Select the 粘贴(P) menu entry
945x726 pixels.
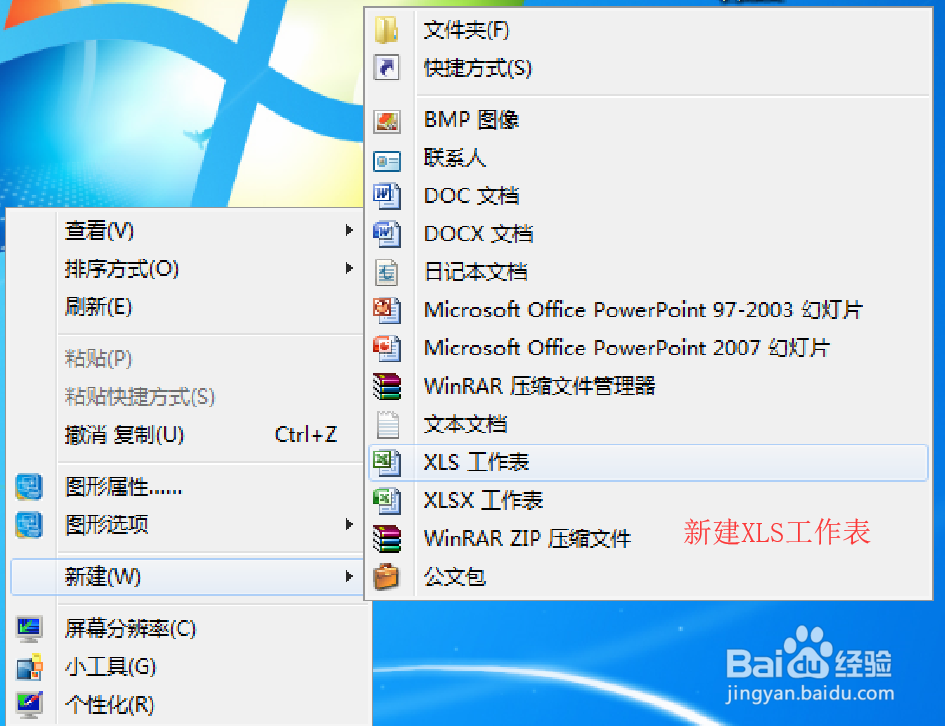pos(186,359)
